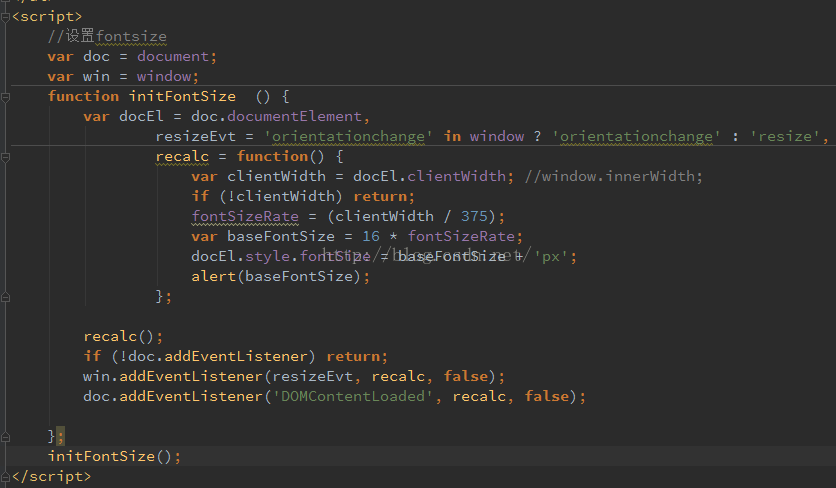Click the word 'document' in var doc line
Viewport: 836px width, 488px height.
pyautogui.click(x=173, y=57)
